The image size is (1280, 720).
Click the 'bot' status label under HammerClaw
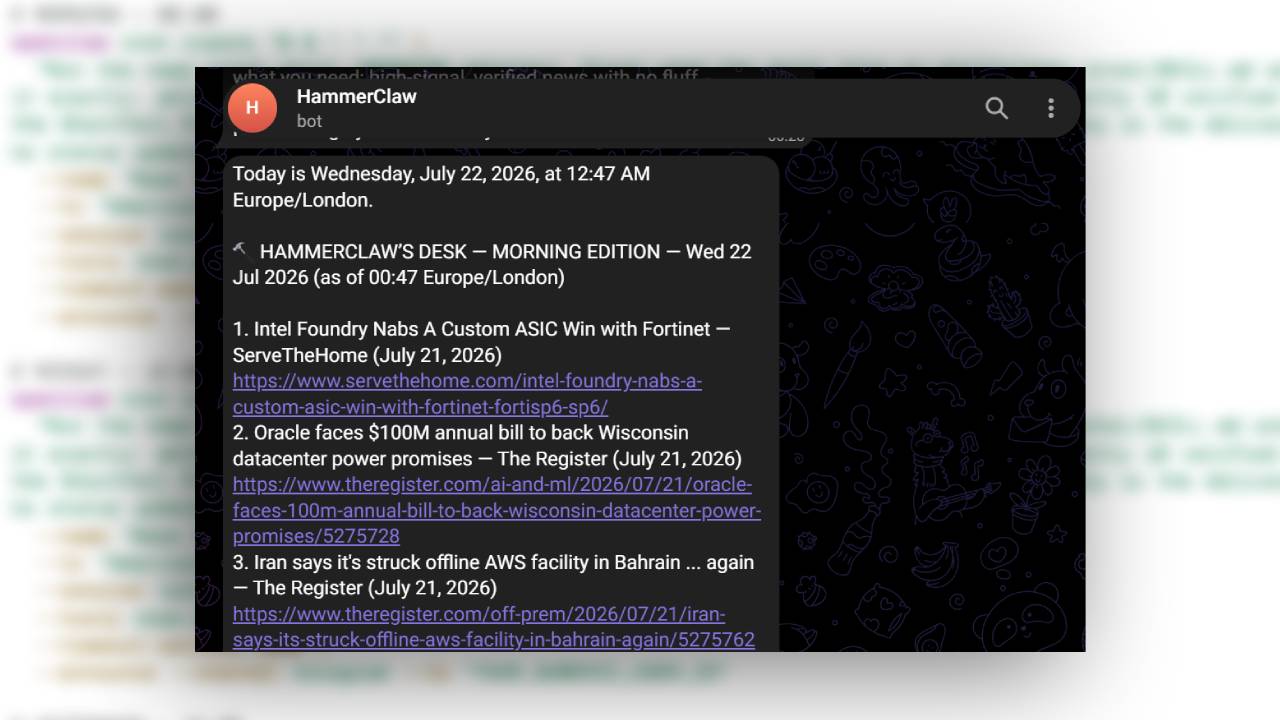click(x=309, y=121)
